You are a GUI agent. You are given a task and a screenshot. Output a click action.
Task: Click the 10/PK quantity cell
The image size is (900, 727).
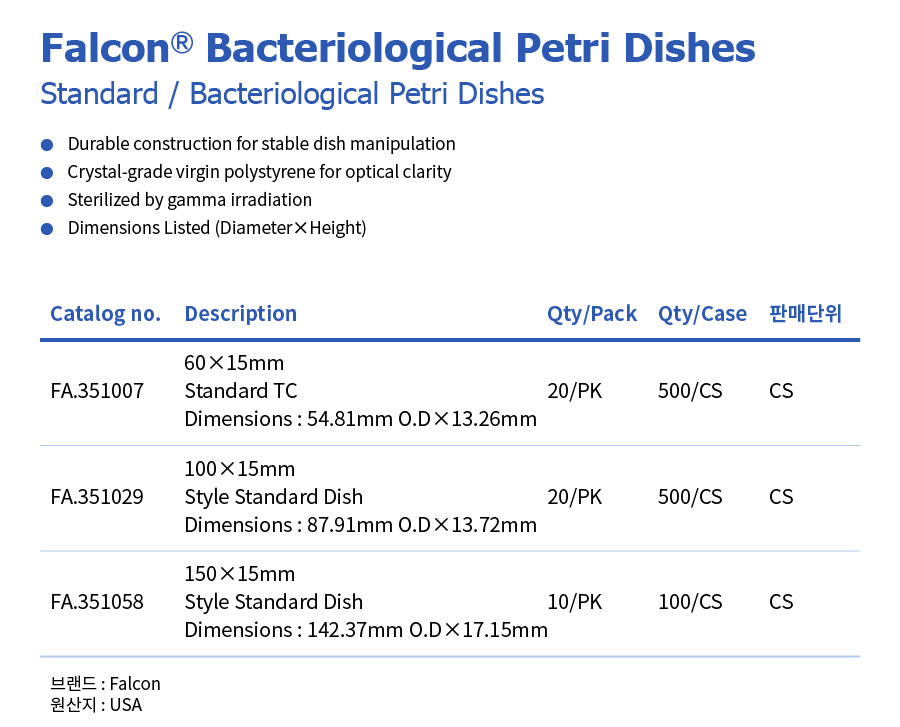[574, 602]
